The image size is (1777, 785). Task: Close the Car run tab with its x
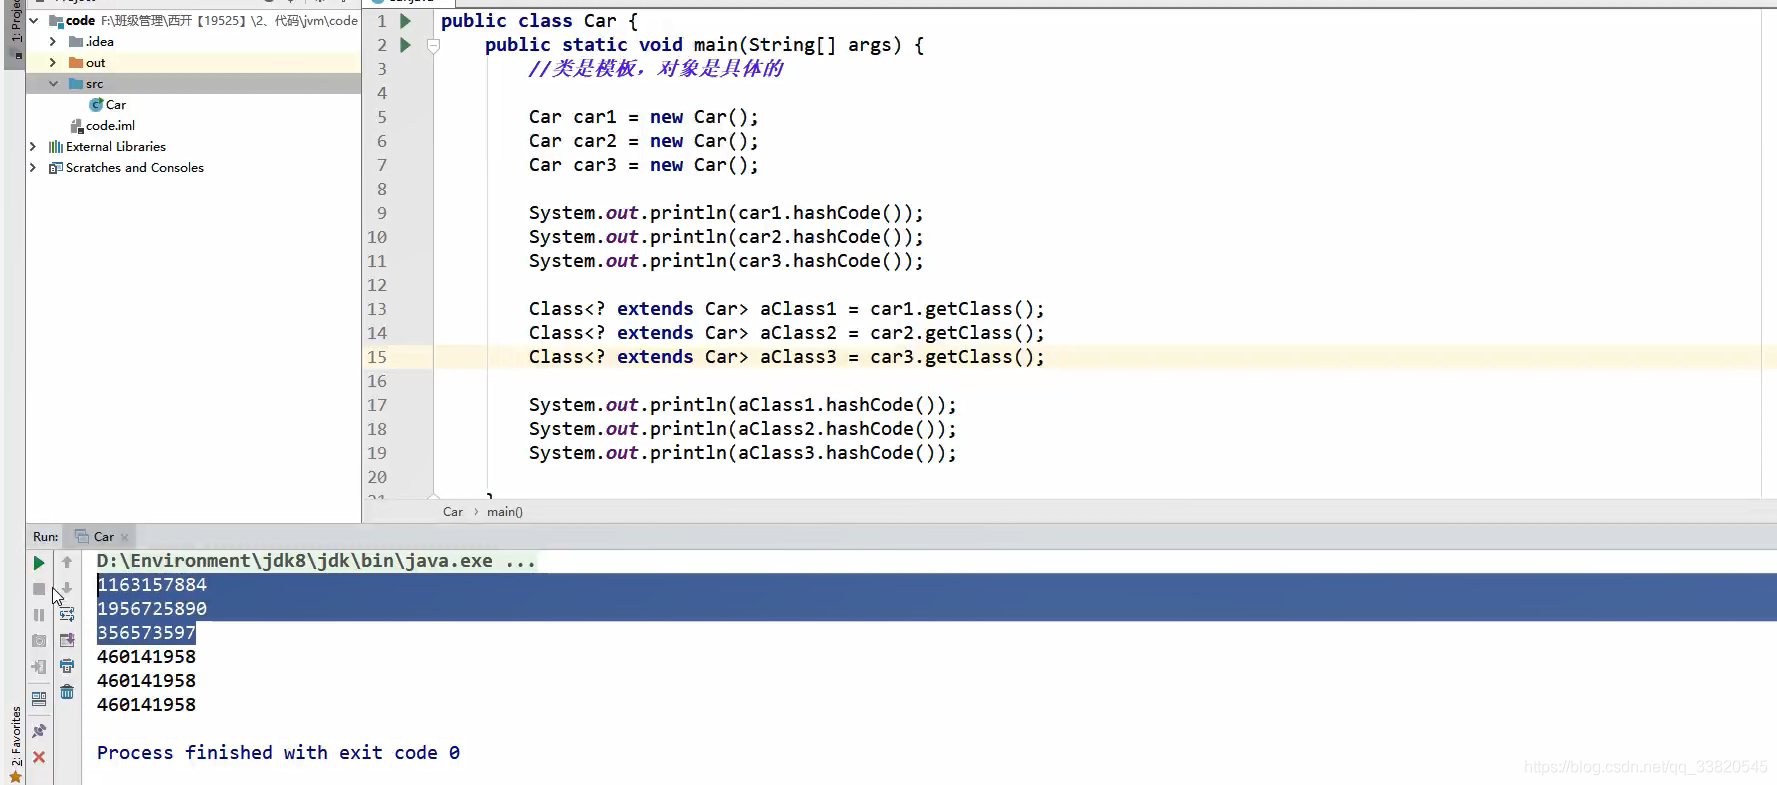coord(125,537)
